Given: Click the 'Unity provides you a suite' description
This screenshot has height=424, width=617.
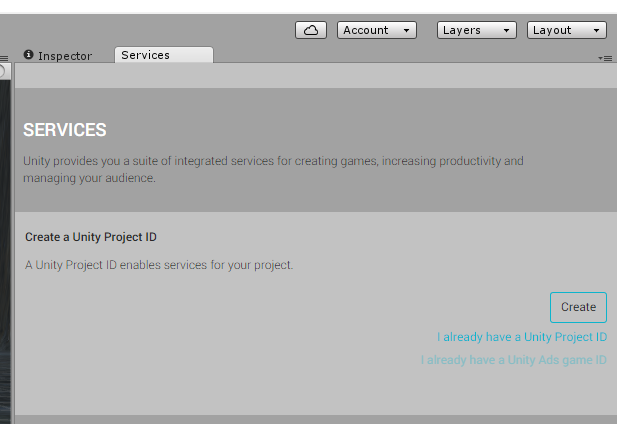Looking at the screenshot, I should 273,170.
